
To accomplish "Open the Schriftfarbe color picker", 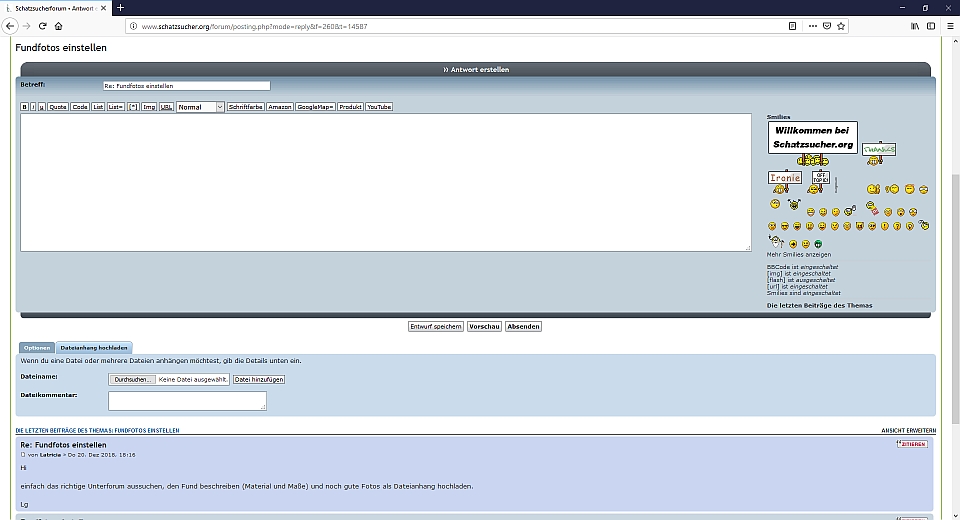I will [x=246, y=107].
